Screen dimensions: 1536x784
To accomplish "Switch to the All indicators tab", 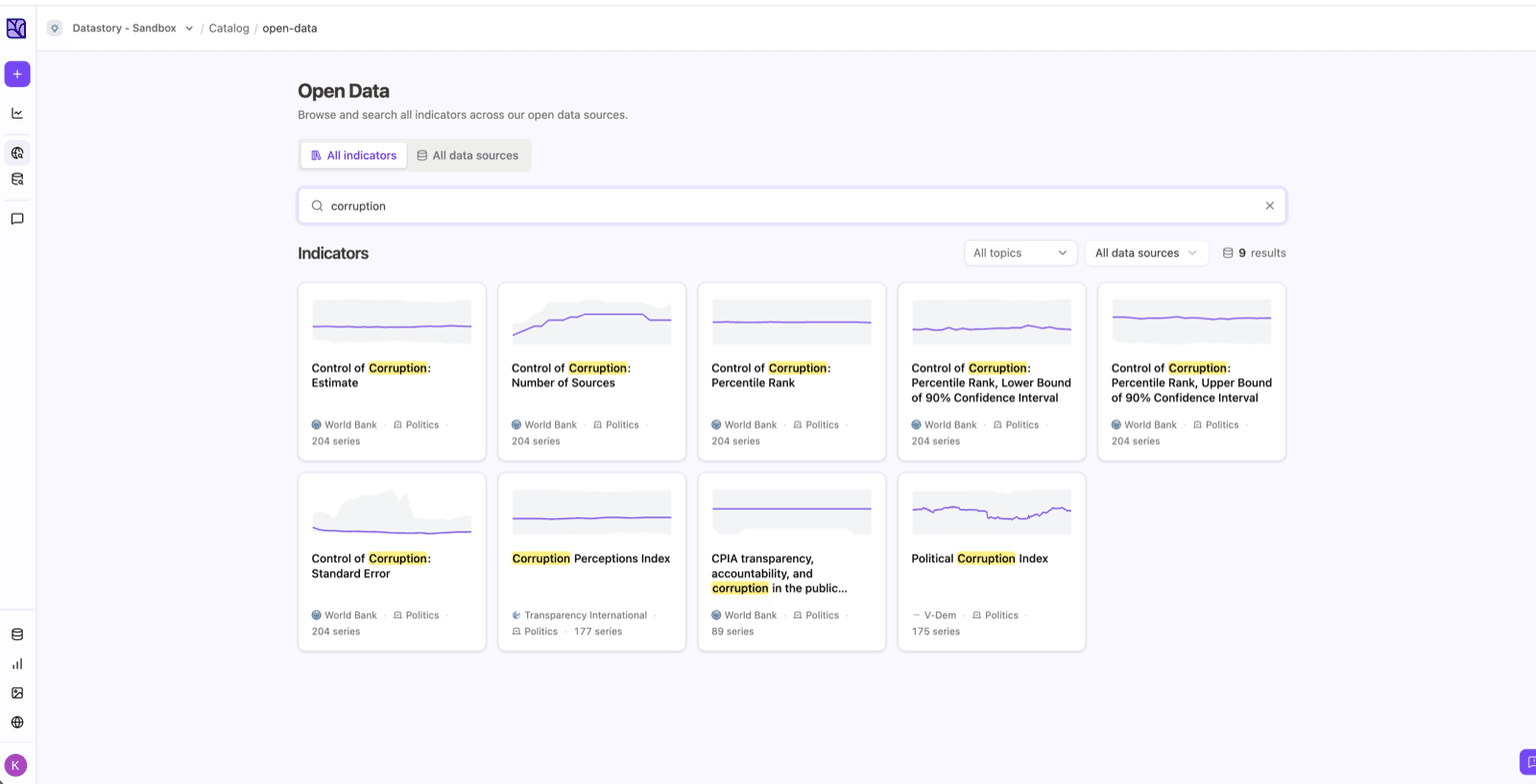I will 354,155.
